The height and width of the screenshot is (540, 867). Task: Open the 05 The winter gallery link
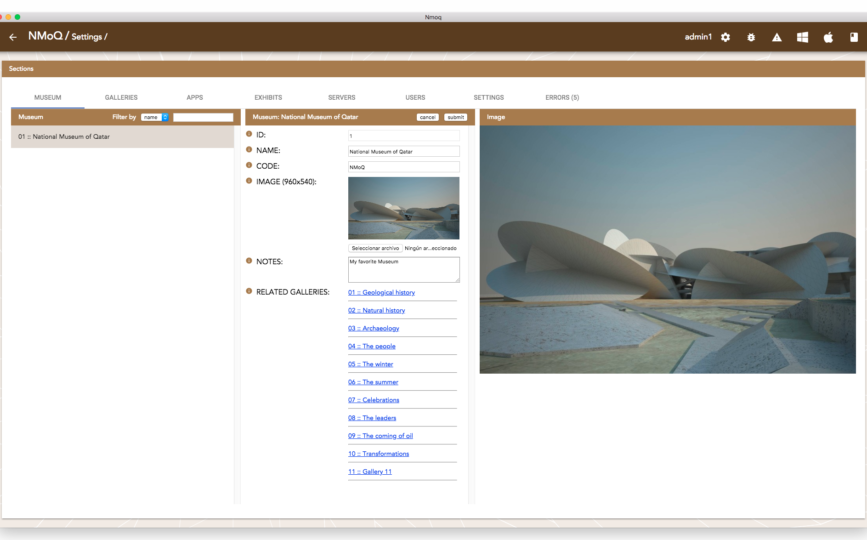[370, 364]
